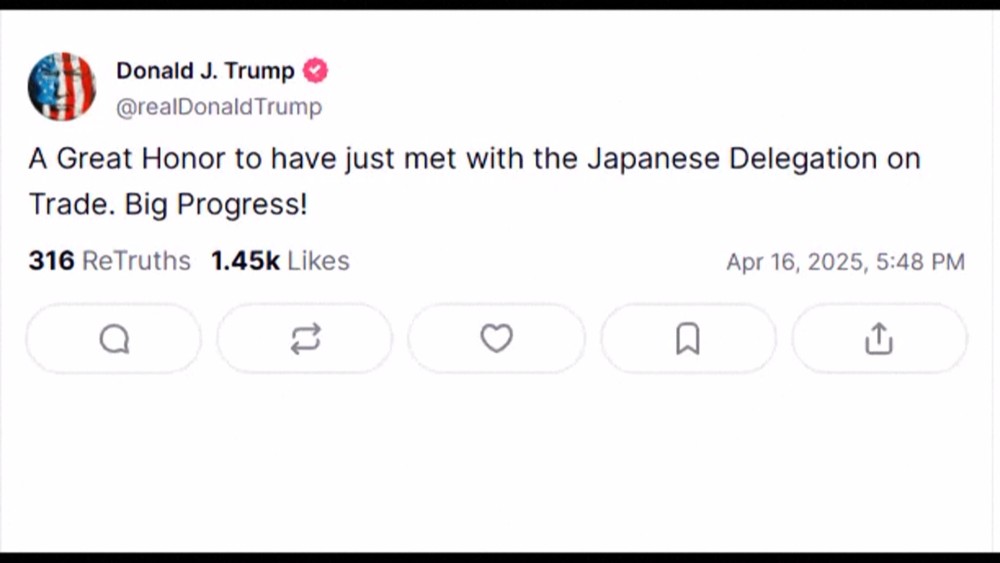Click the 5:48 PM post time

point(920,262)
